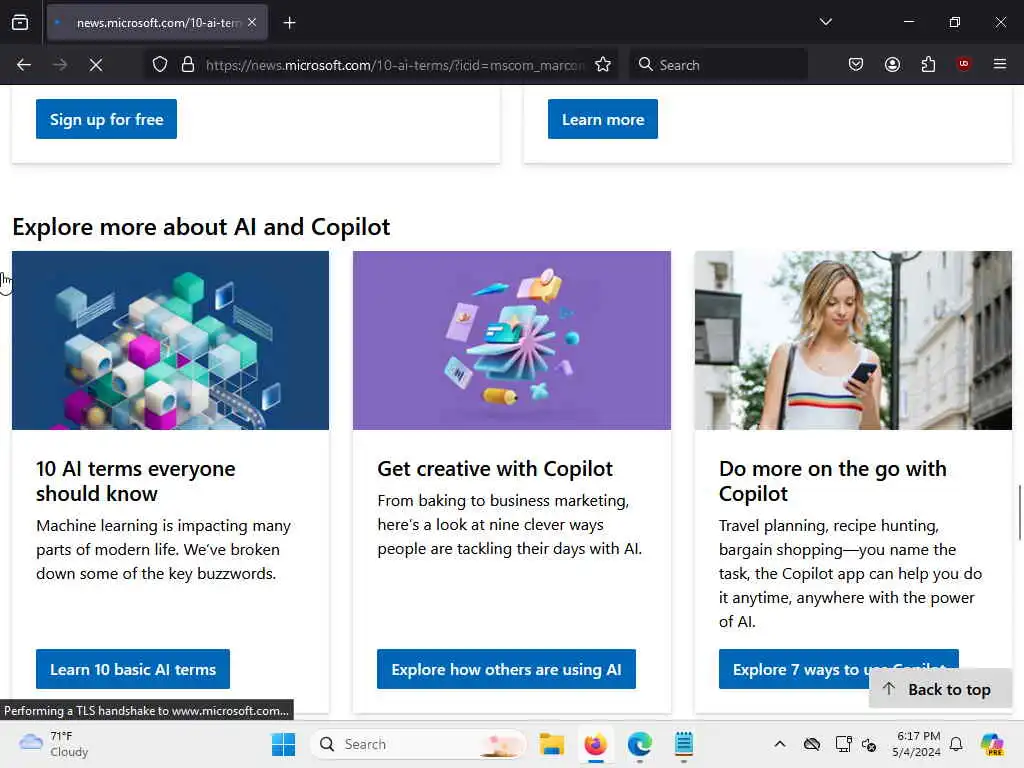Open the AI cubes article thumbnail
1024x768 pixels.
(170, 340)
